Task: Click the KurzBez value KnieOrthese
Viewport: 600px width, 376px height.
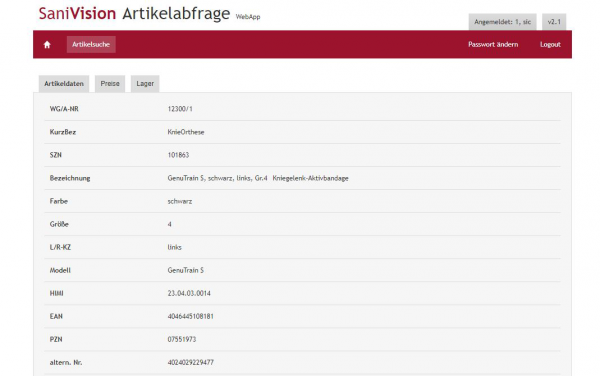Action: coord(186,132)
